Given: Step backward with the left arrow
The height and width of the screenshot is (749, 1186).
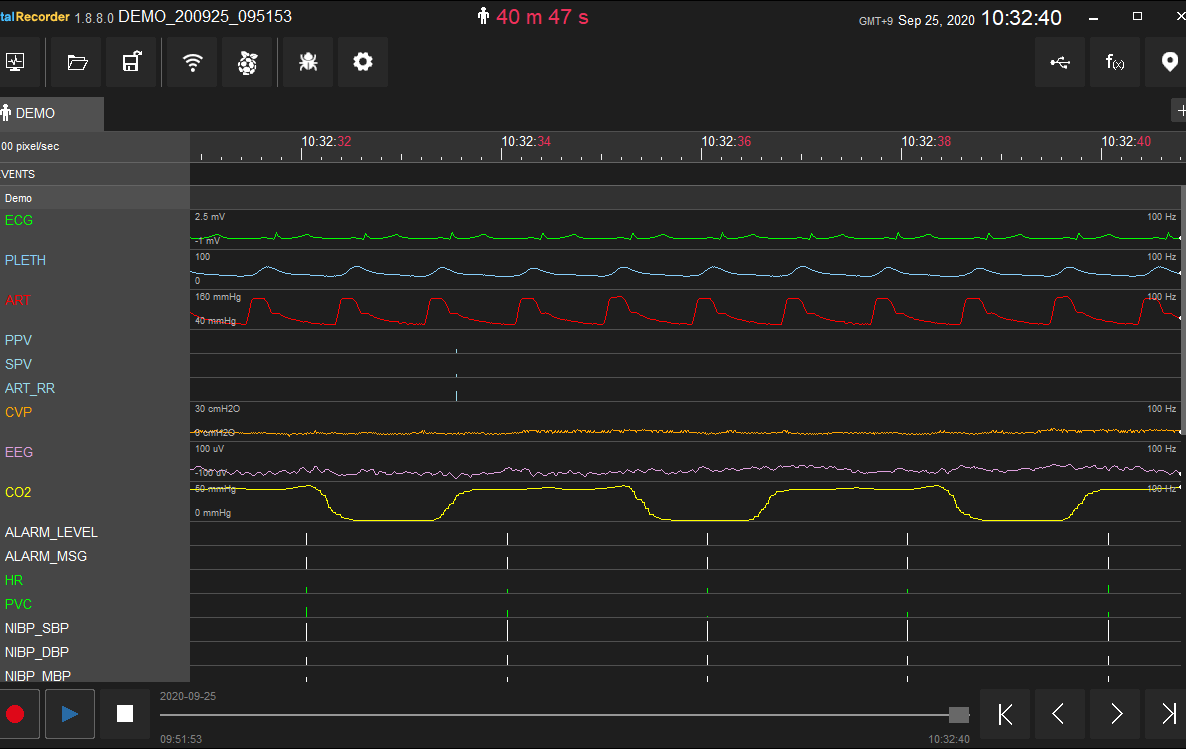Looking at the screenshot, I should click(x=1059, y=713).
